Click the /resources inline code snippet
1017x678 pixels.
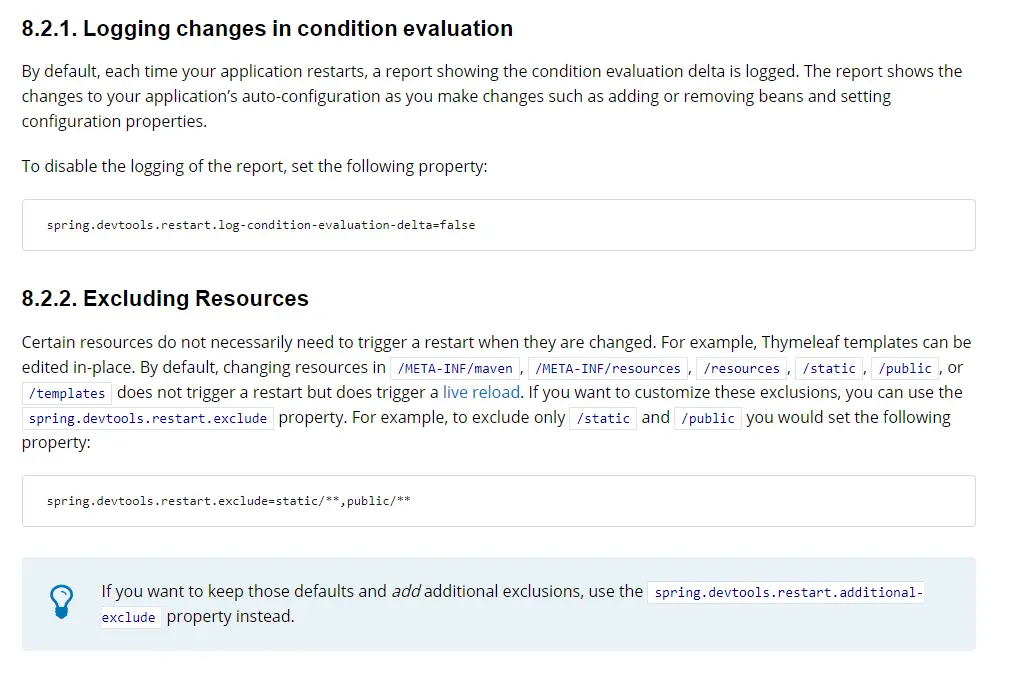tap(741, 368)
